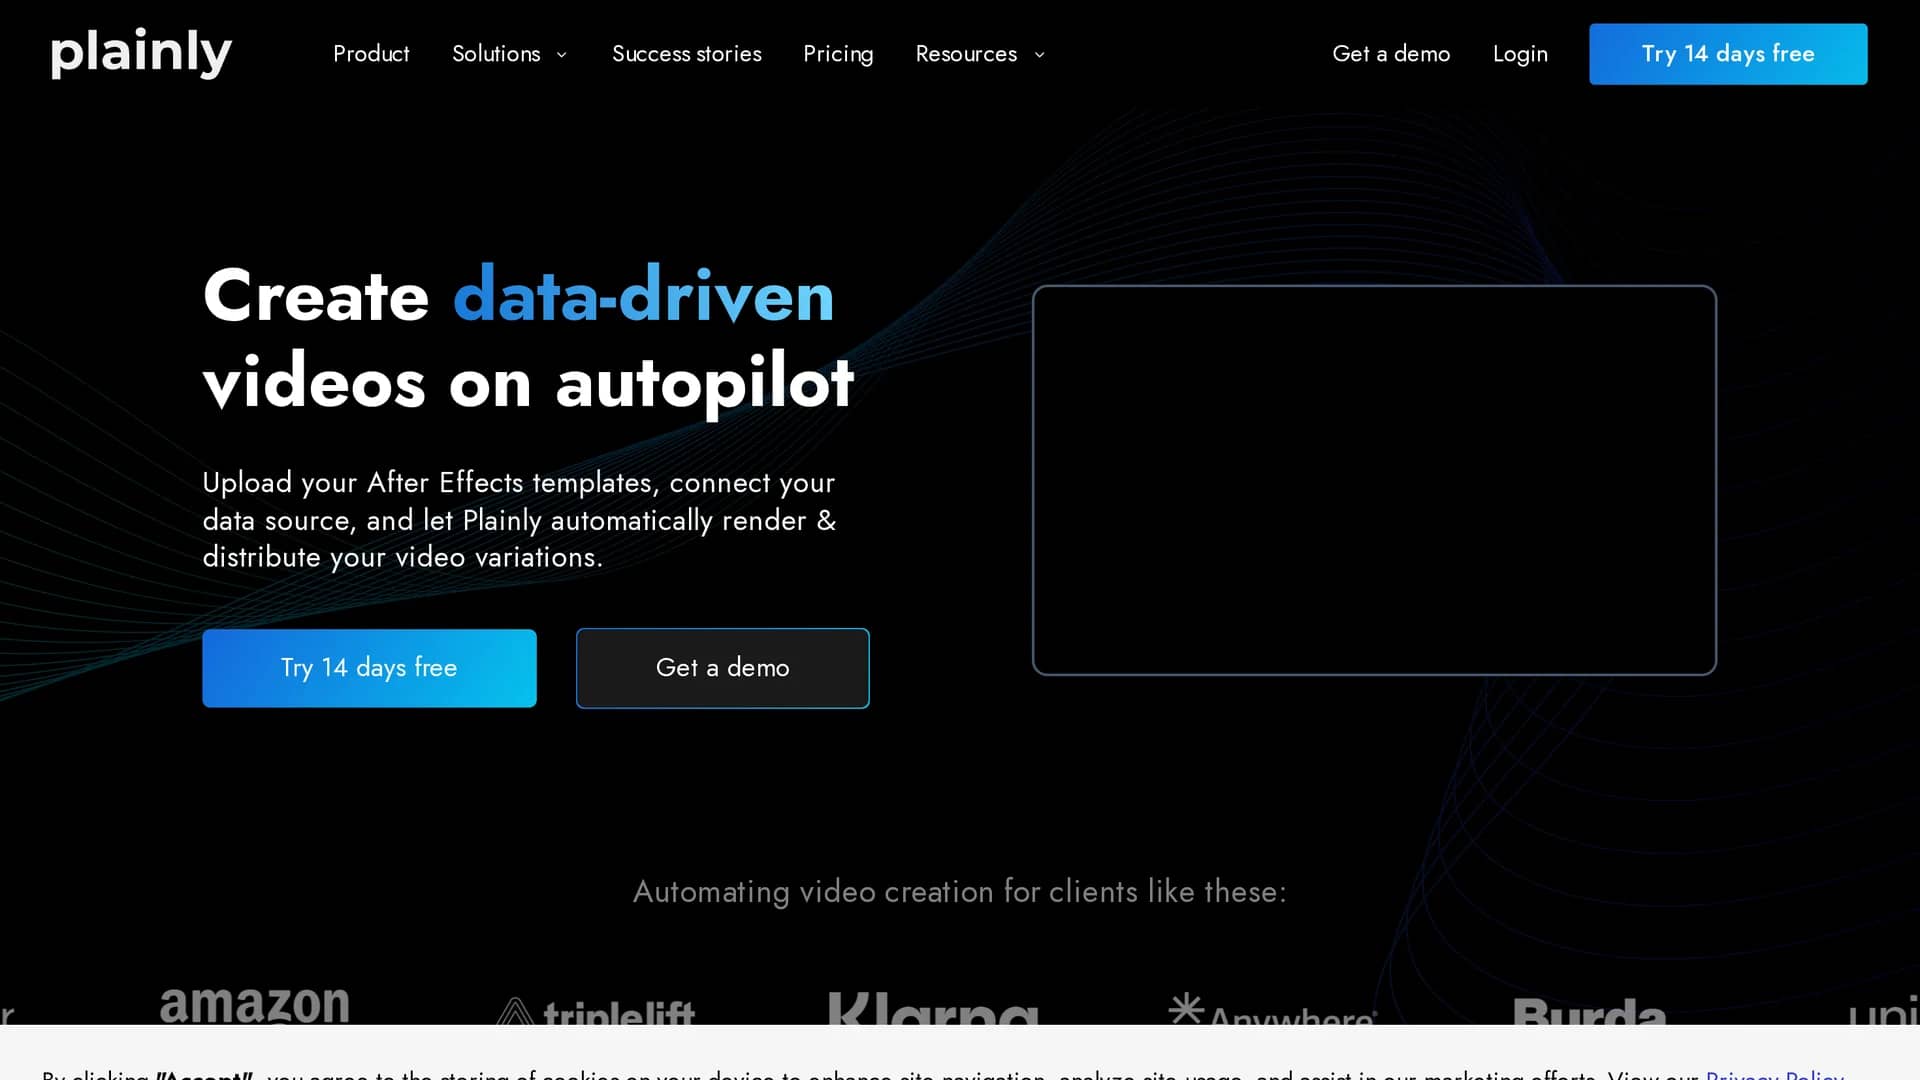Click the plainly logo
Viewport: 1920px width, 1080px height.
141,53
